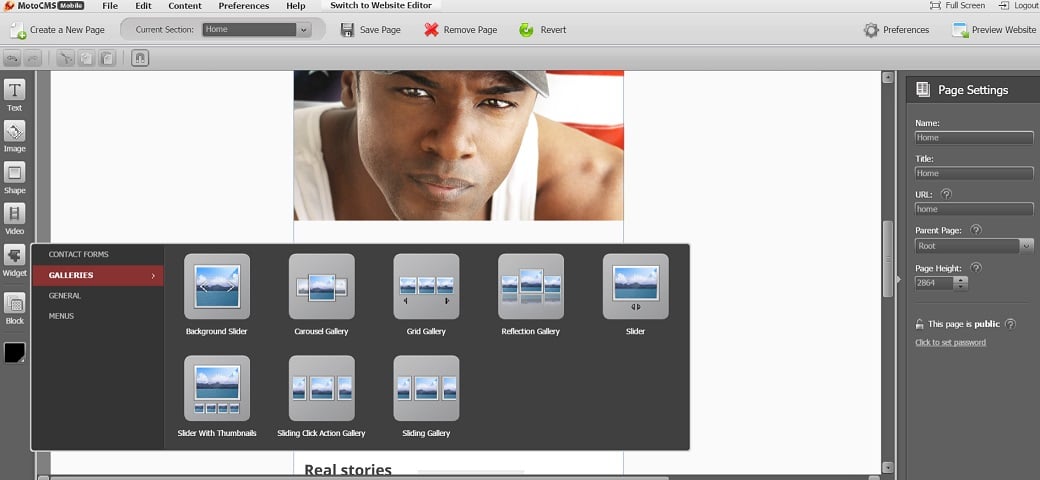Open the Block tool
This screenshot has height=480, width=1040.
14,307
